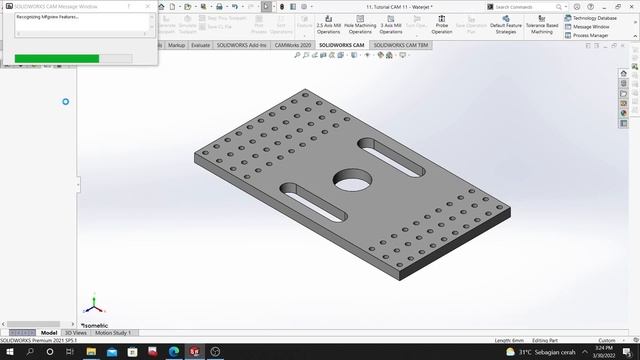
Task: Open the Help question mark icon
Action: (x=590, y=7)
